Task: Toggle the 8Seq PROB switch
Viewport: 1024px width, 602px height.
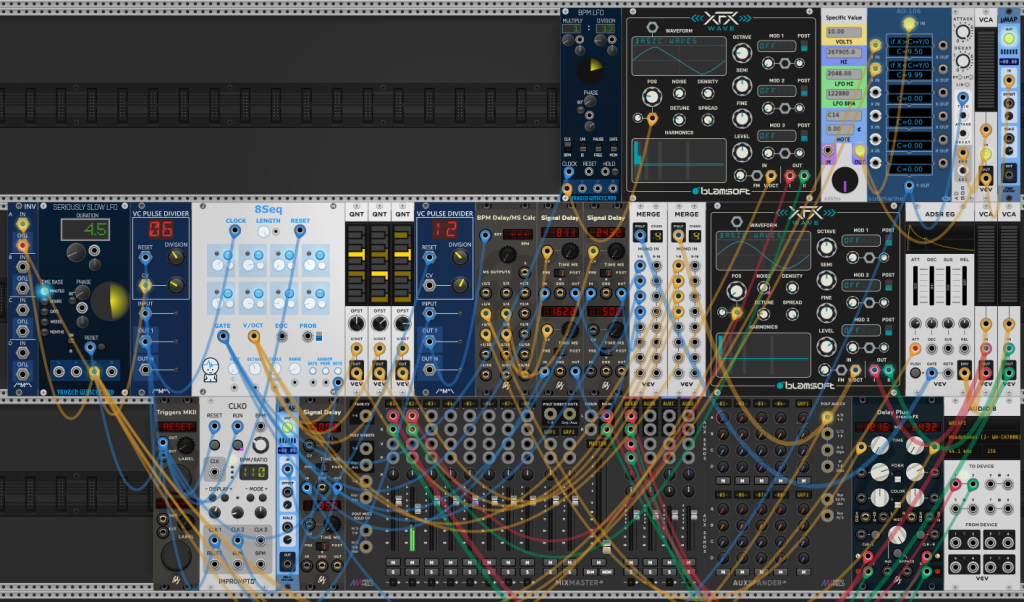Action: click(319, 336)
